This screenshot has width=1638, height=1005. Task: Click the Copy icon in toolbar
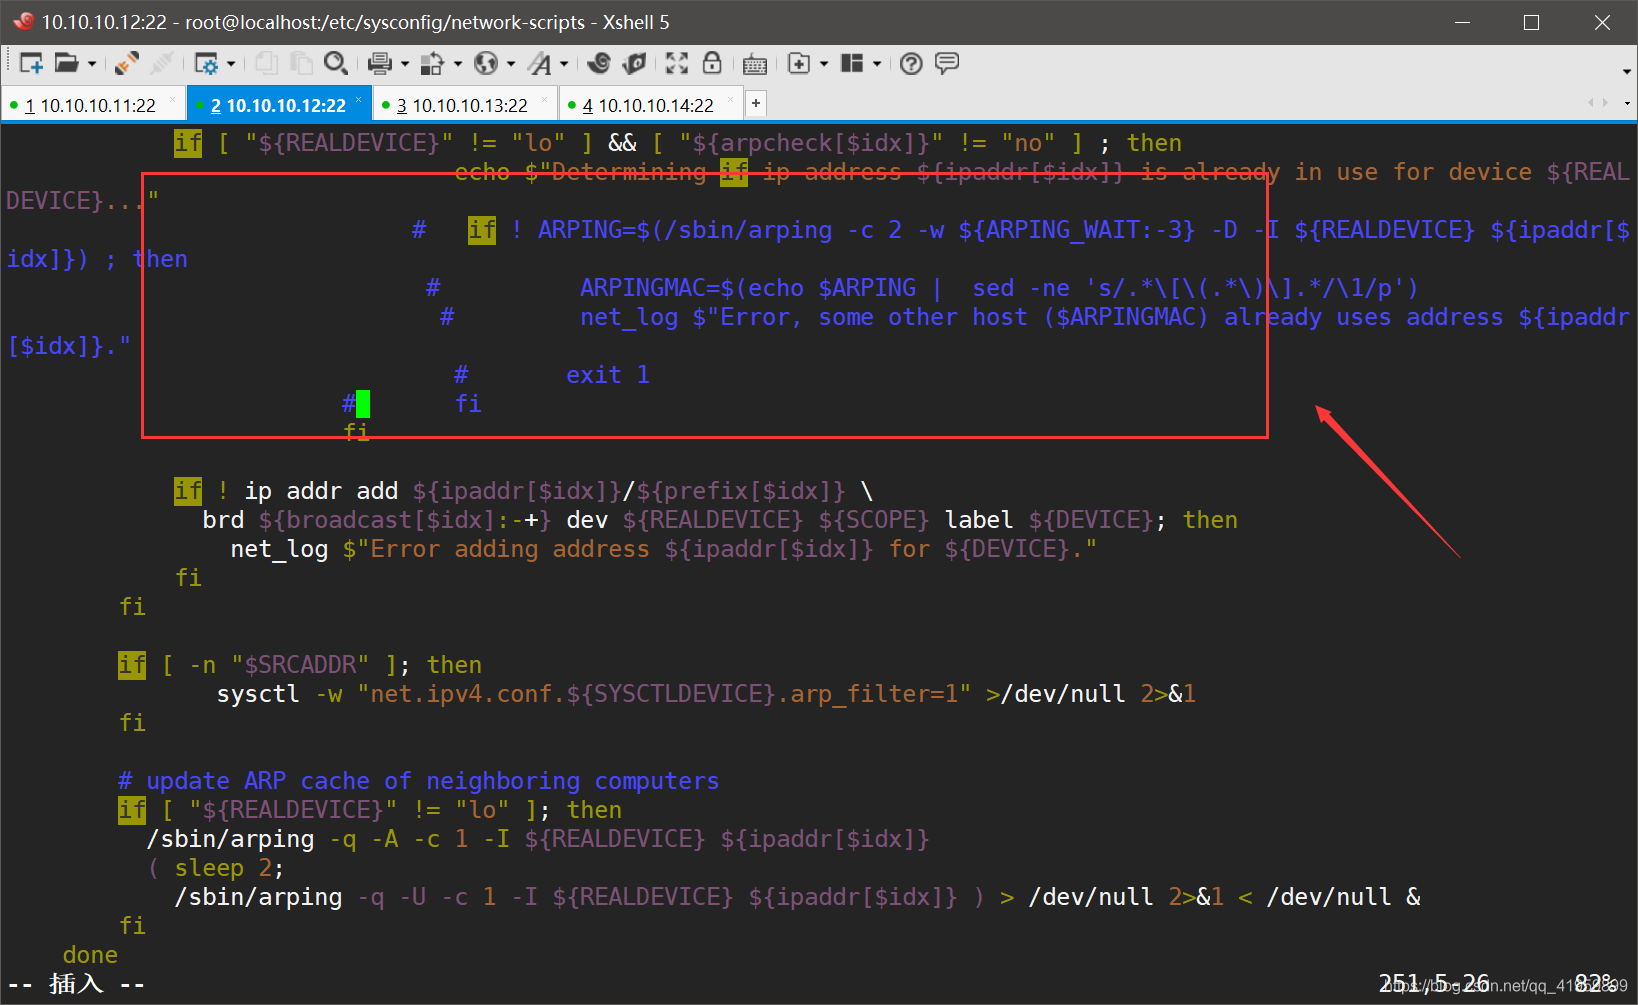[266, 64]
